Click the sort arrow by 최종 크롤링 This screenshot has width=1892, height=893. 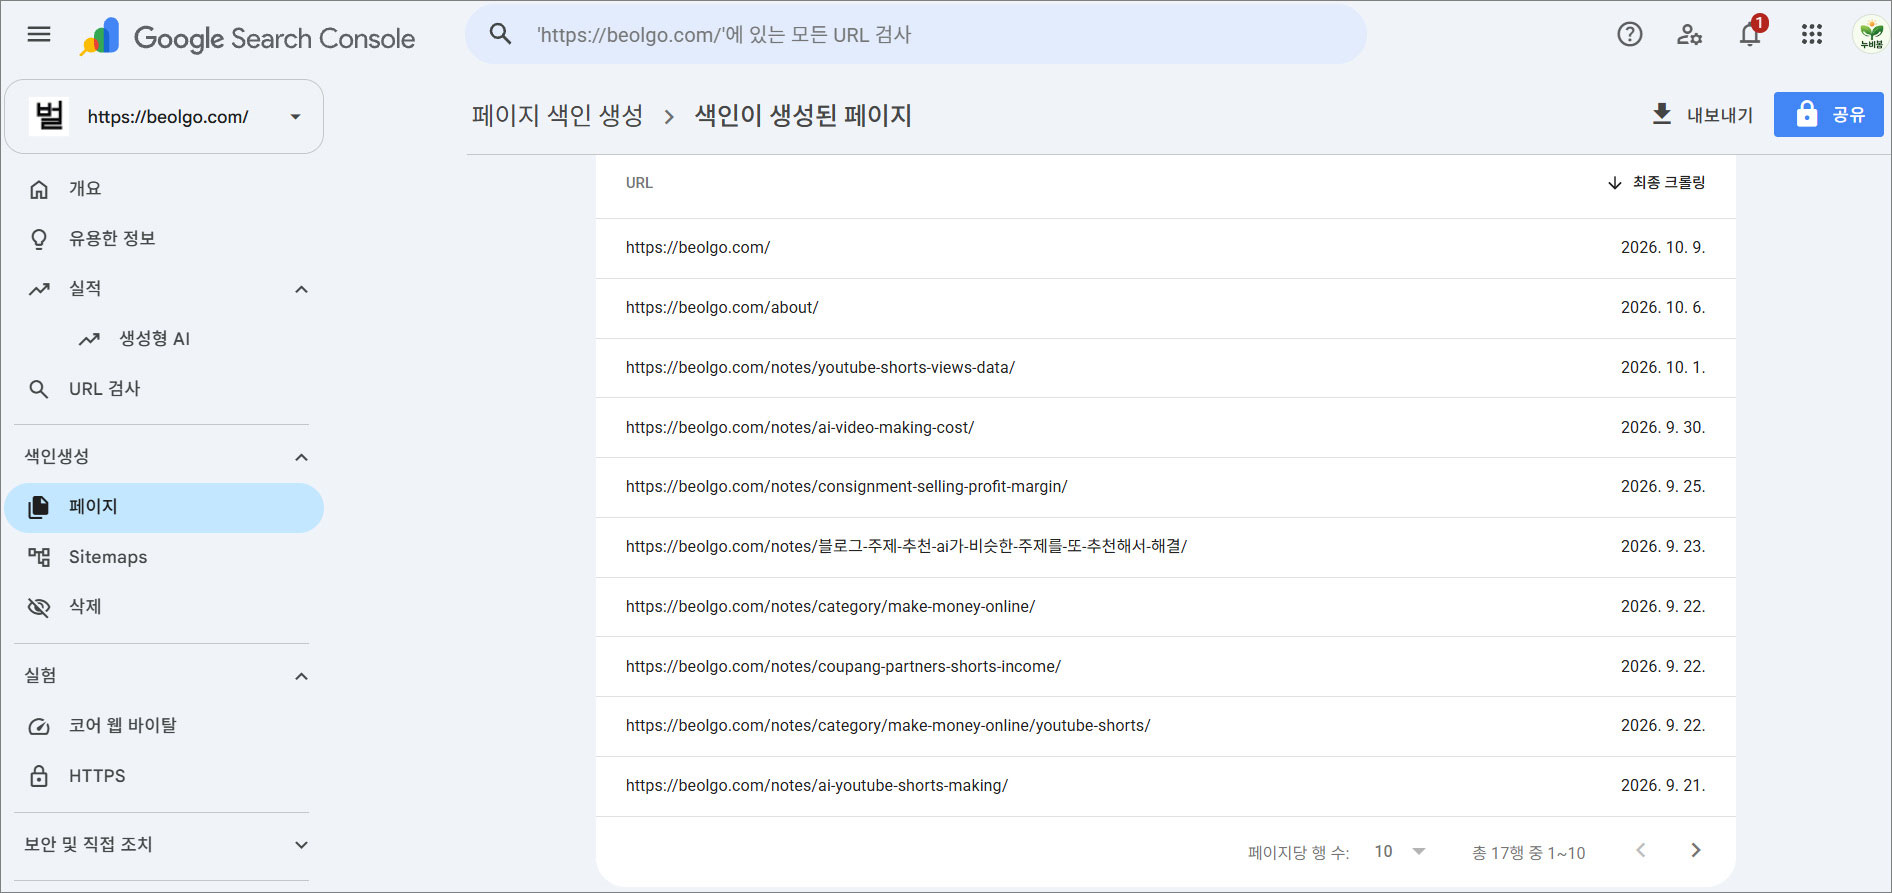coord(1614,183)
